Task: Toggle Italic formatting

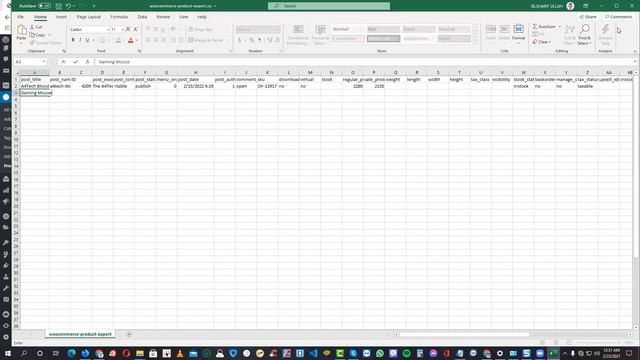Action: click(80, 40)
